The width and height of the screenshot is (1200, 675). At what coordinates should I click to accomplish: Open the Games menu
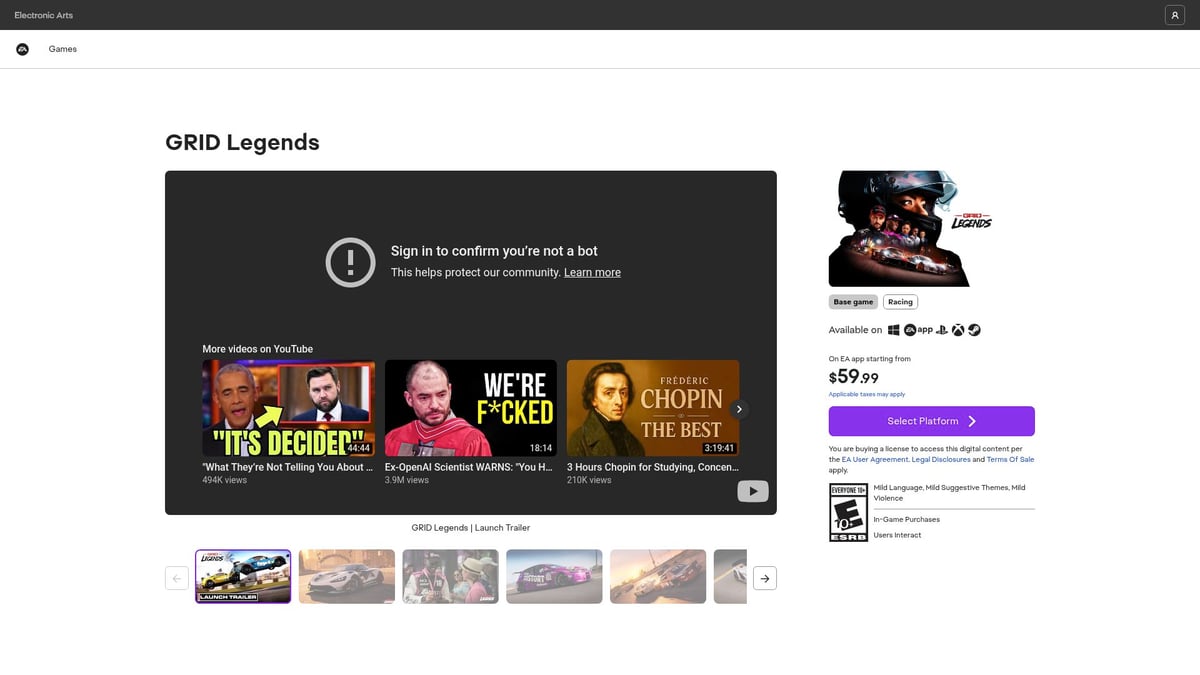point(63,49)
